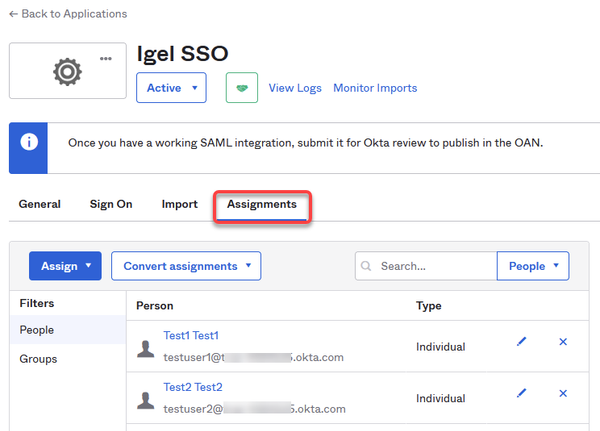Image resolution: width=600 pixels, height=431 pixels.
Task: Open the Convert assignments dropdown
Action: [185, 266]
